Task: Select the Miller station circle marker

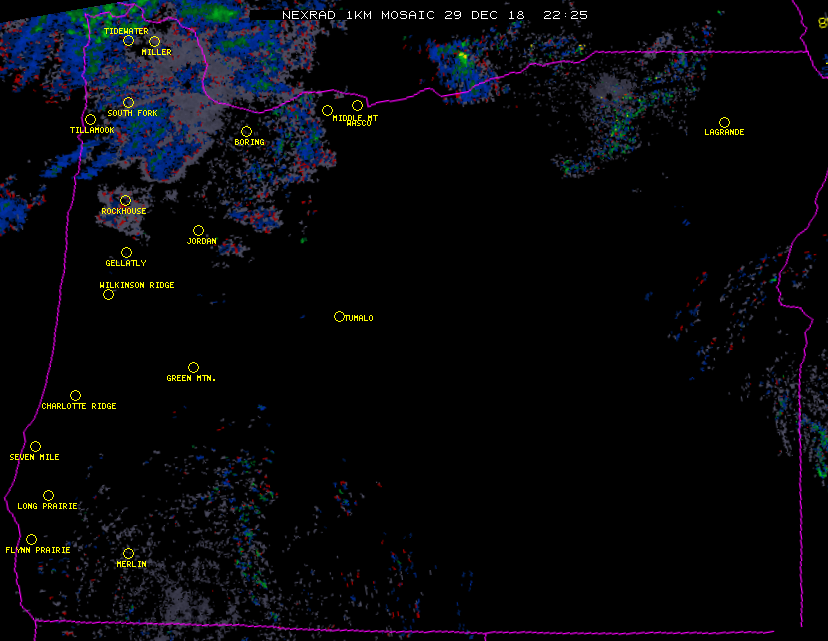Action: coord(154,41)
